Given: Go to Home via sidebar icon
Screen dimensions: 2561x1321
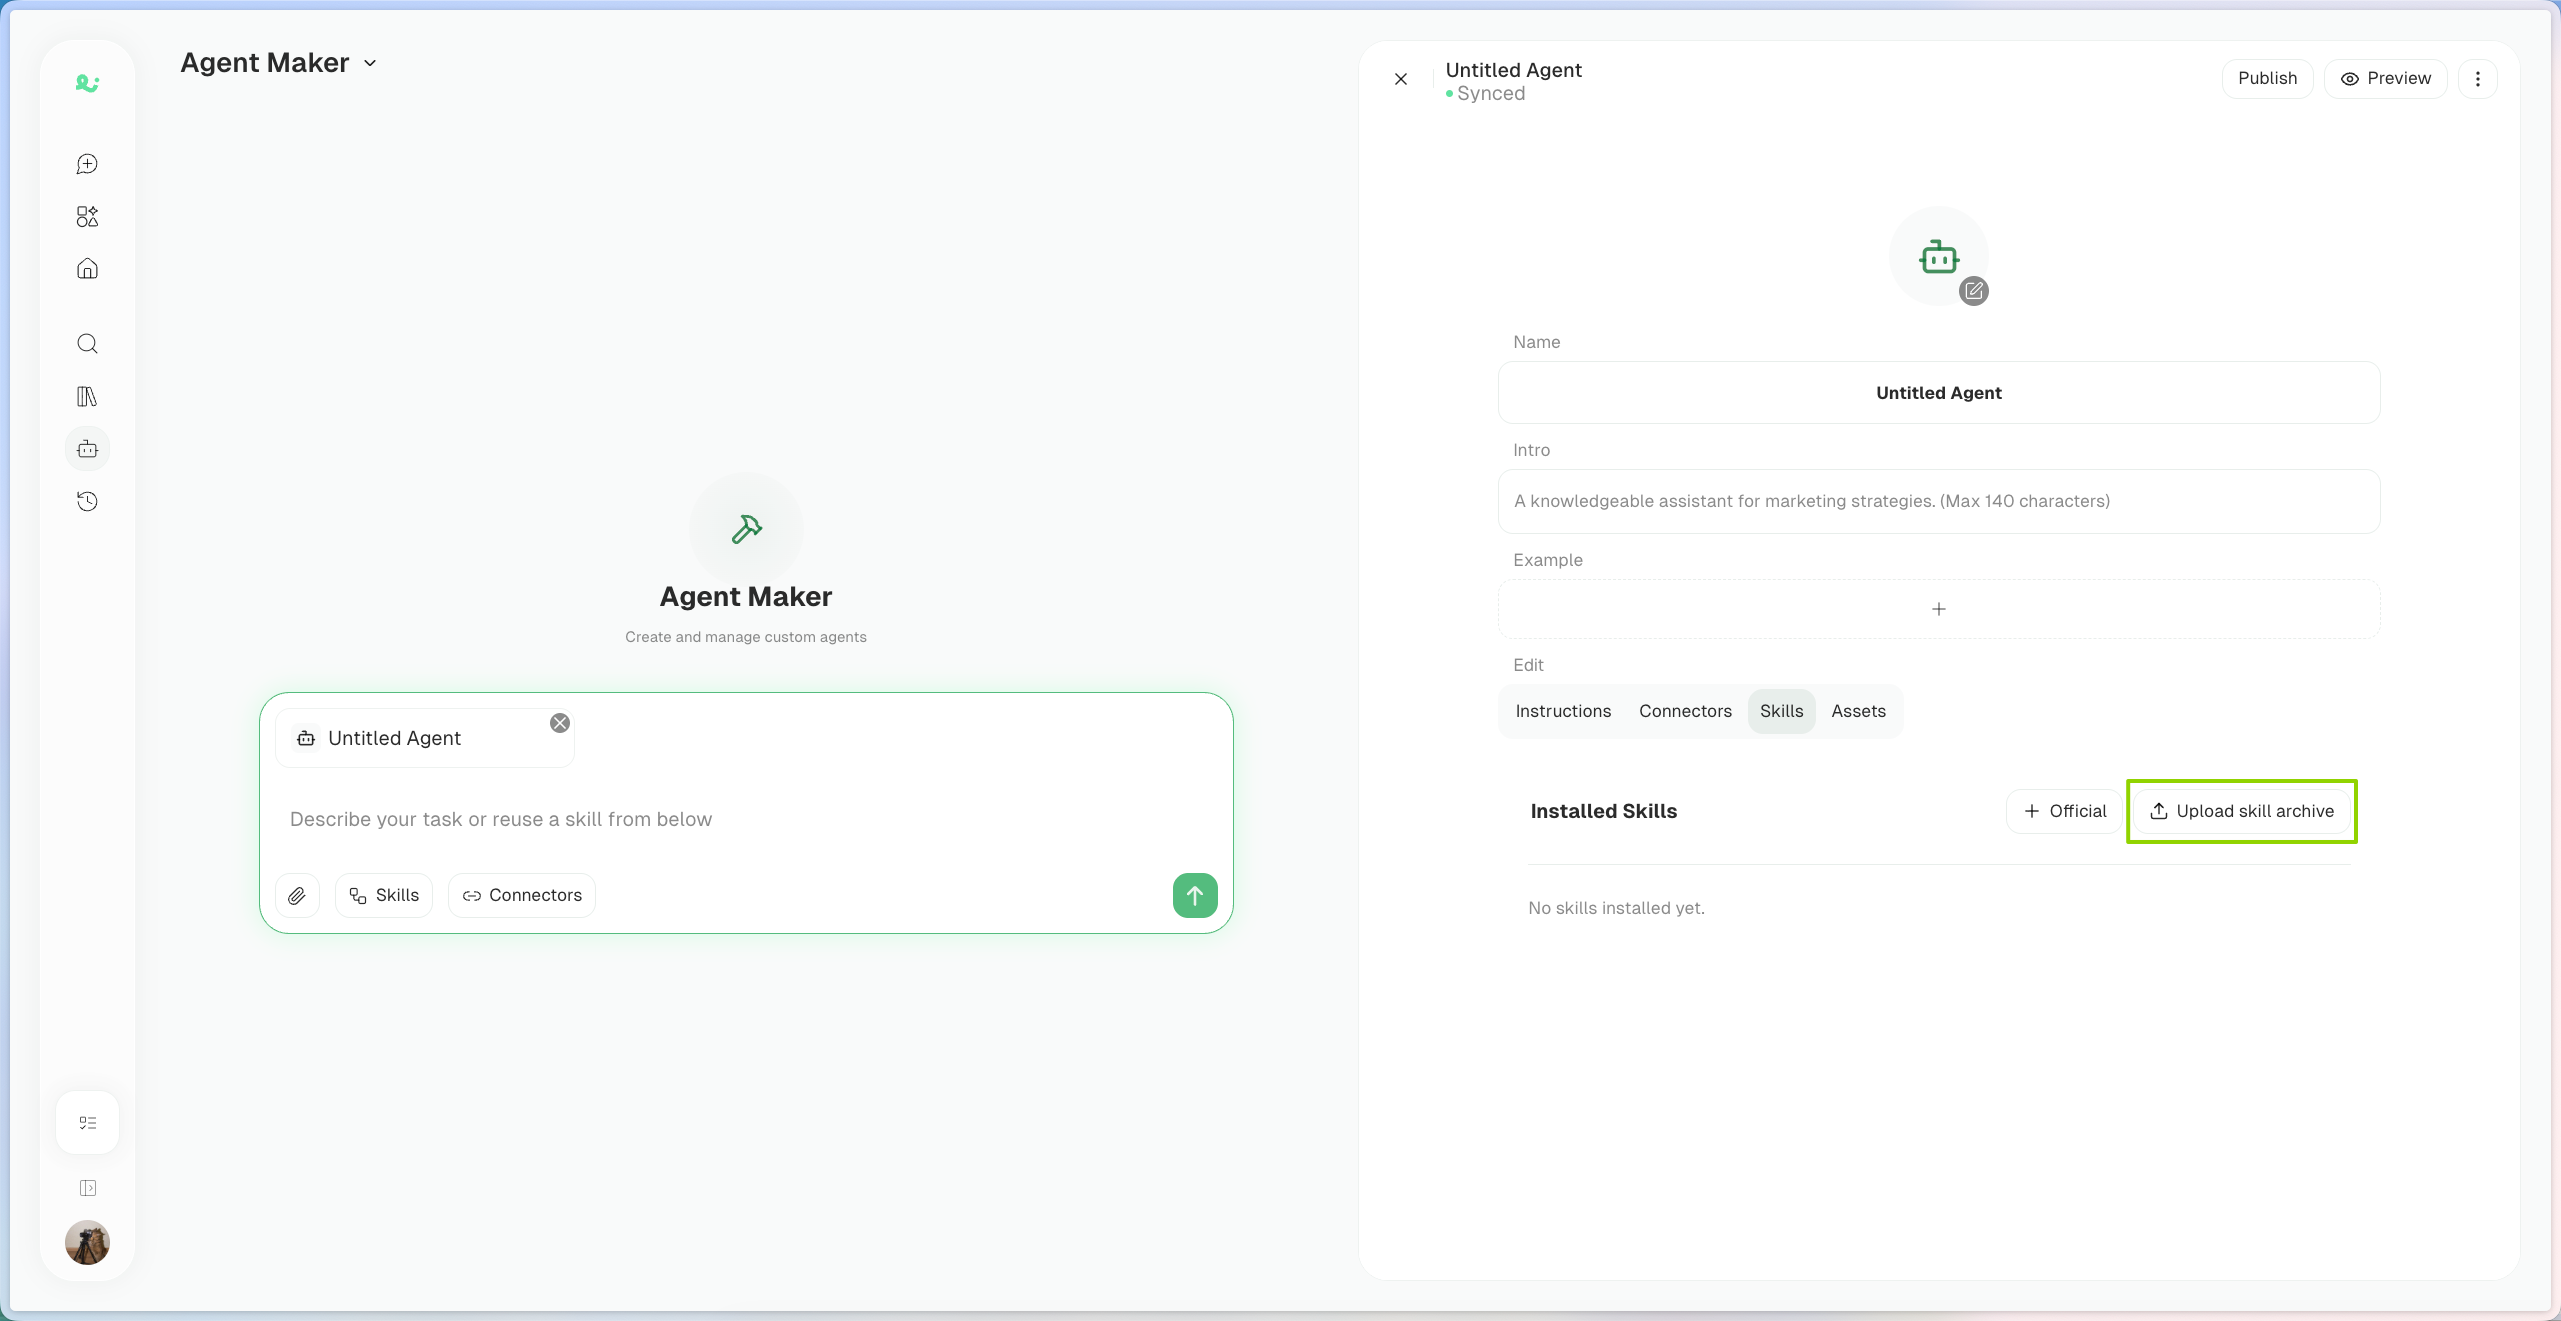Looking at the screenshot, I should click(x=87, y=268).
